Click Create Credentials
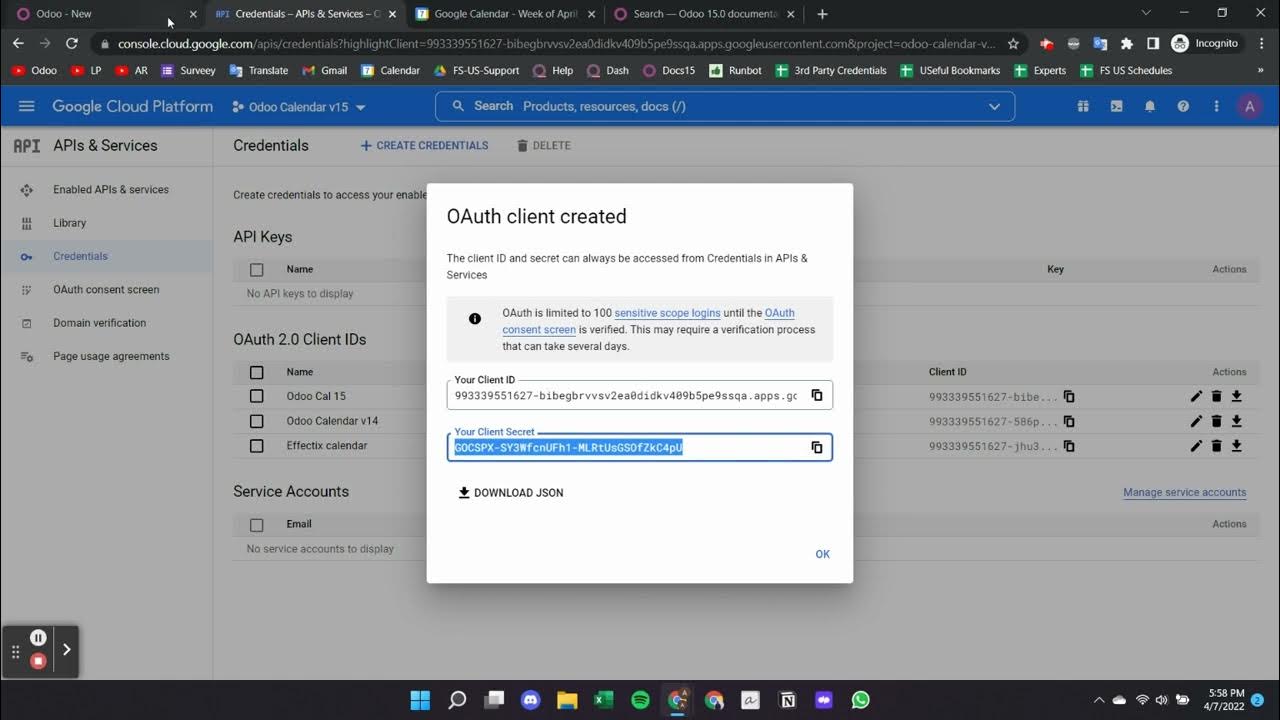The width and height of the screenshot is (1280, 720). [x=424, y=145]
